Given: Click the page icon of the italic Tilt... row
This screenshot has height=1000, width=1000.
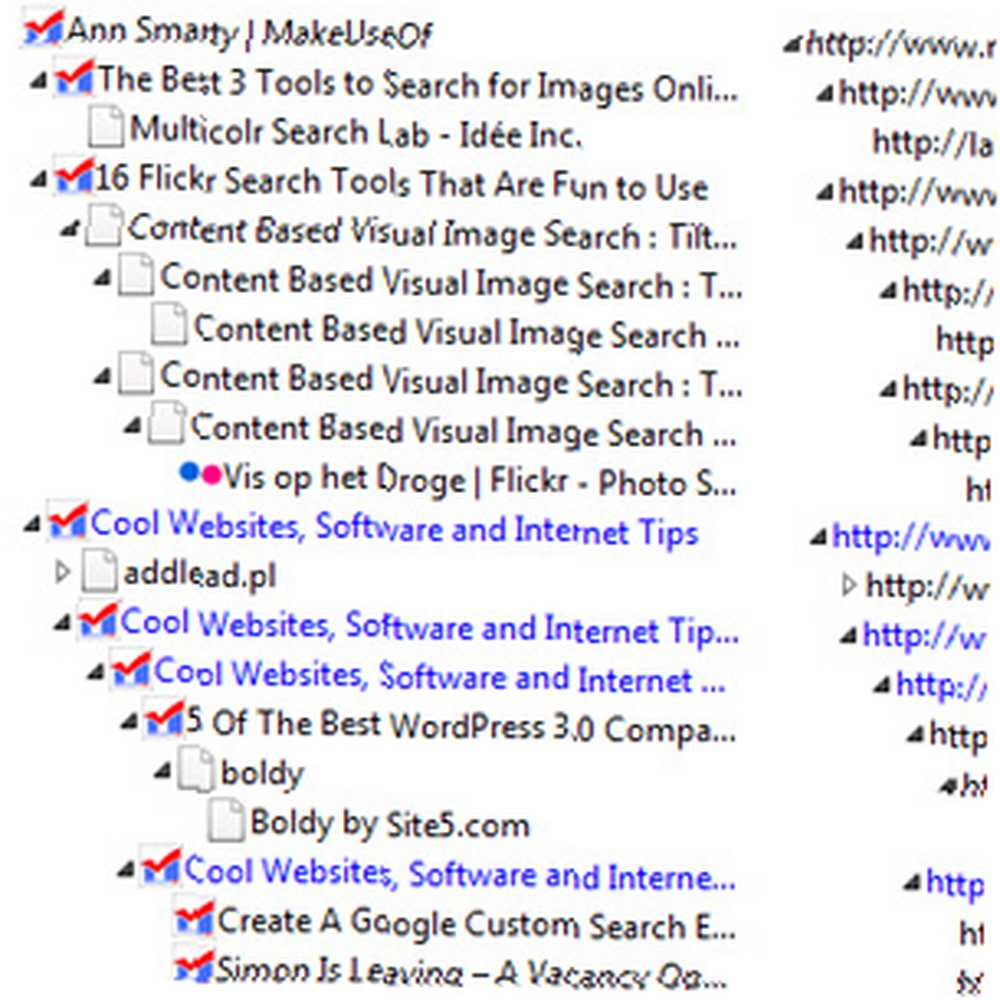Looking at the screenshot, I should [103, 225].
